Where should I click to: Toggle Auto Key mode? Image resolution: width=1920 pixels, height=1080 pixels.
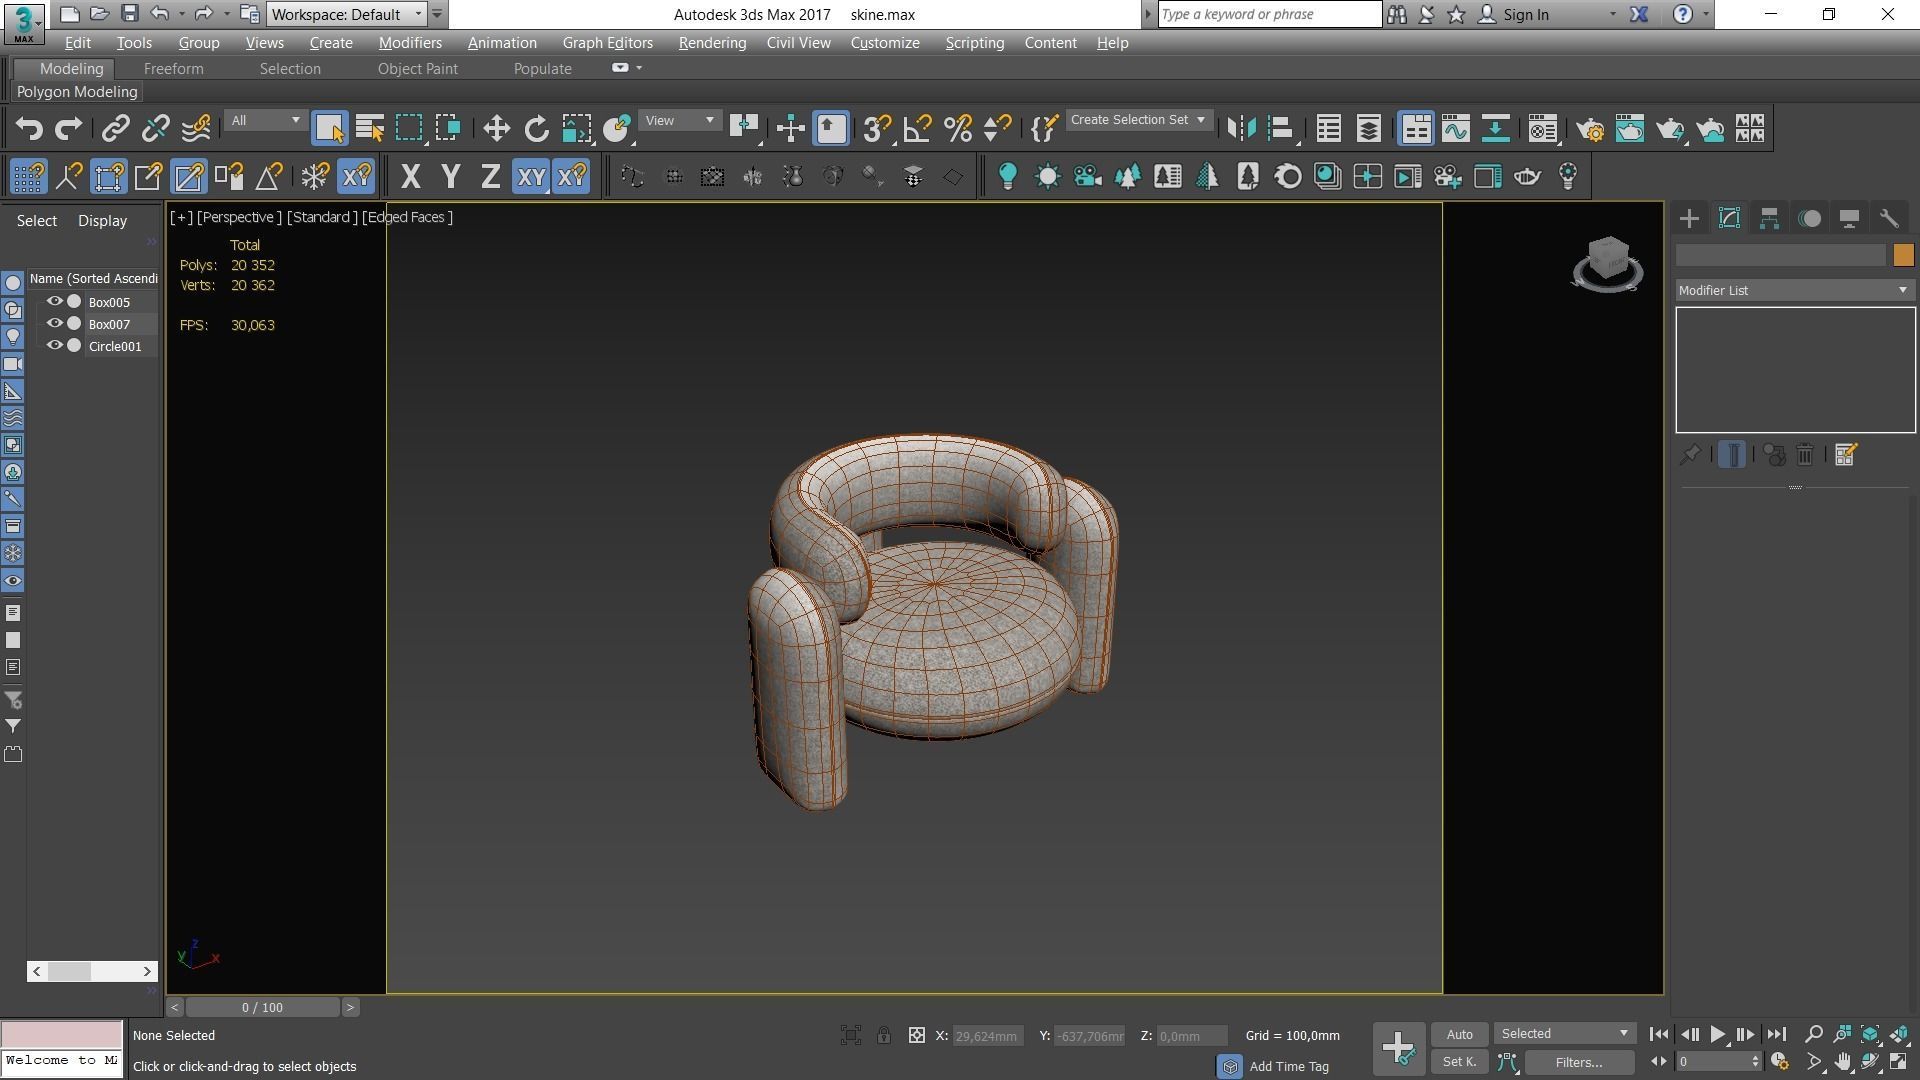(x=1459, y=1034)
